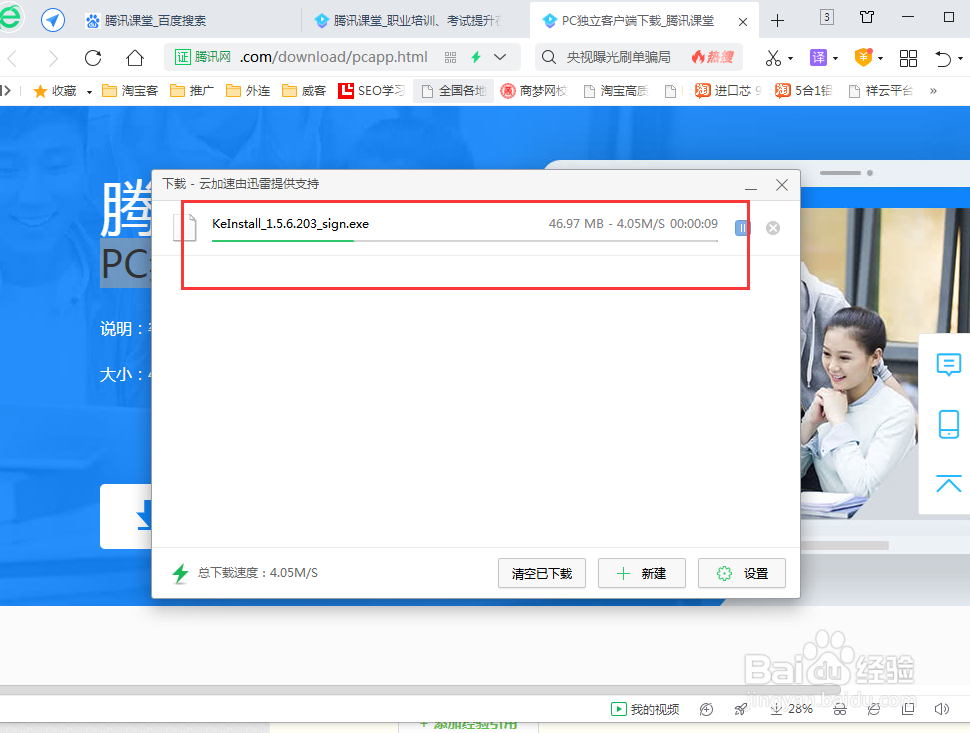Select the scissors screenshot tool
970x733 pixels.
coord(773,58)
